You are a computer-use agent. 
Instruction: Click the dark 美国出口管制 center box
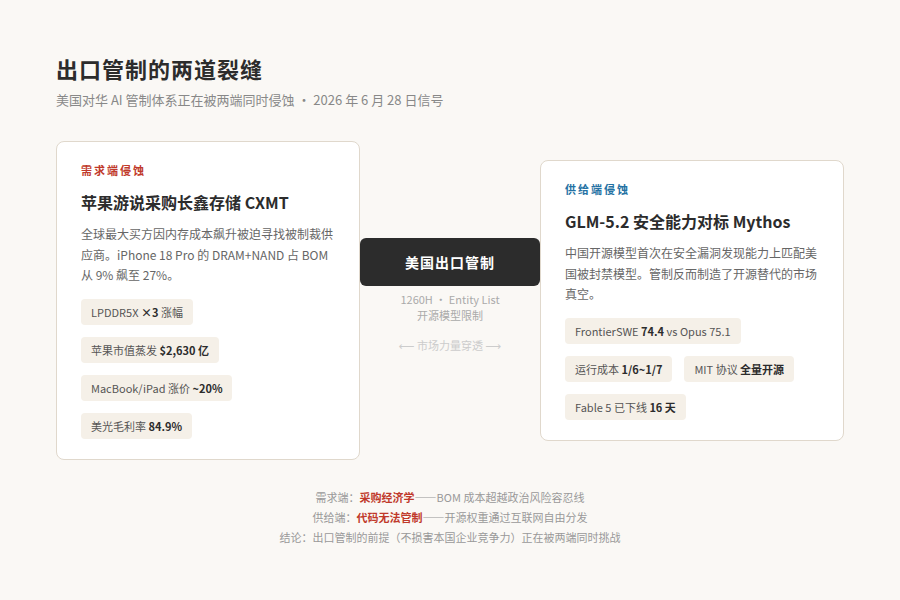pos(450,262)
